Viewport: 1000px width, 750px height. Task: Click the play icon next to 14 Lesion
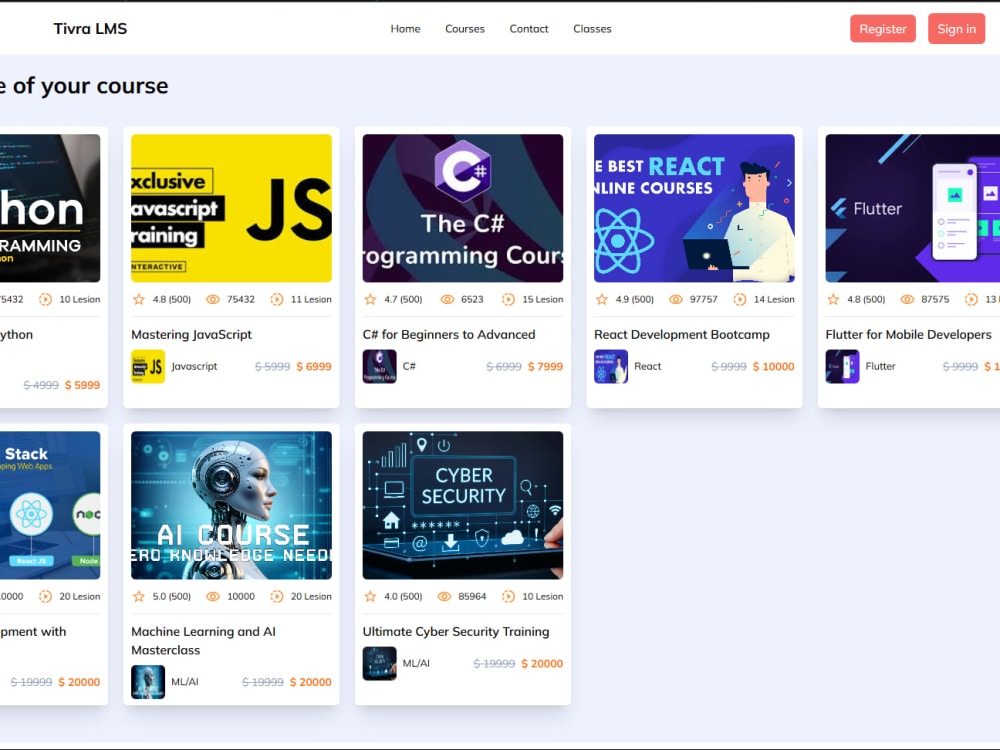(x=740, y=299)
